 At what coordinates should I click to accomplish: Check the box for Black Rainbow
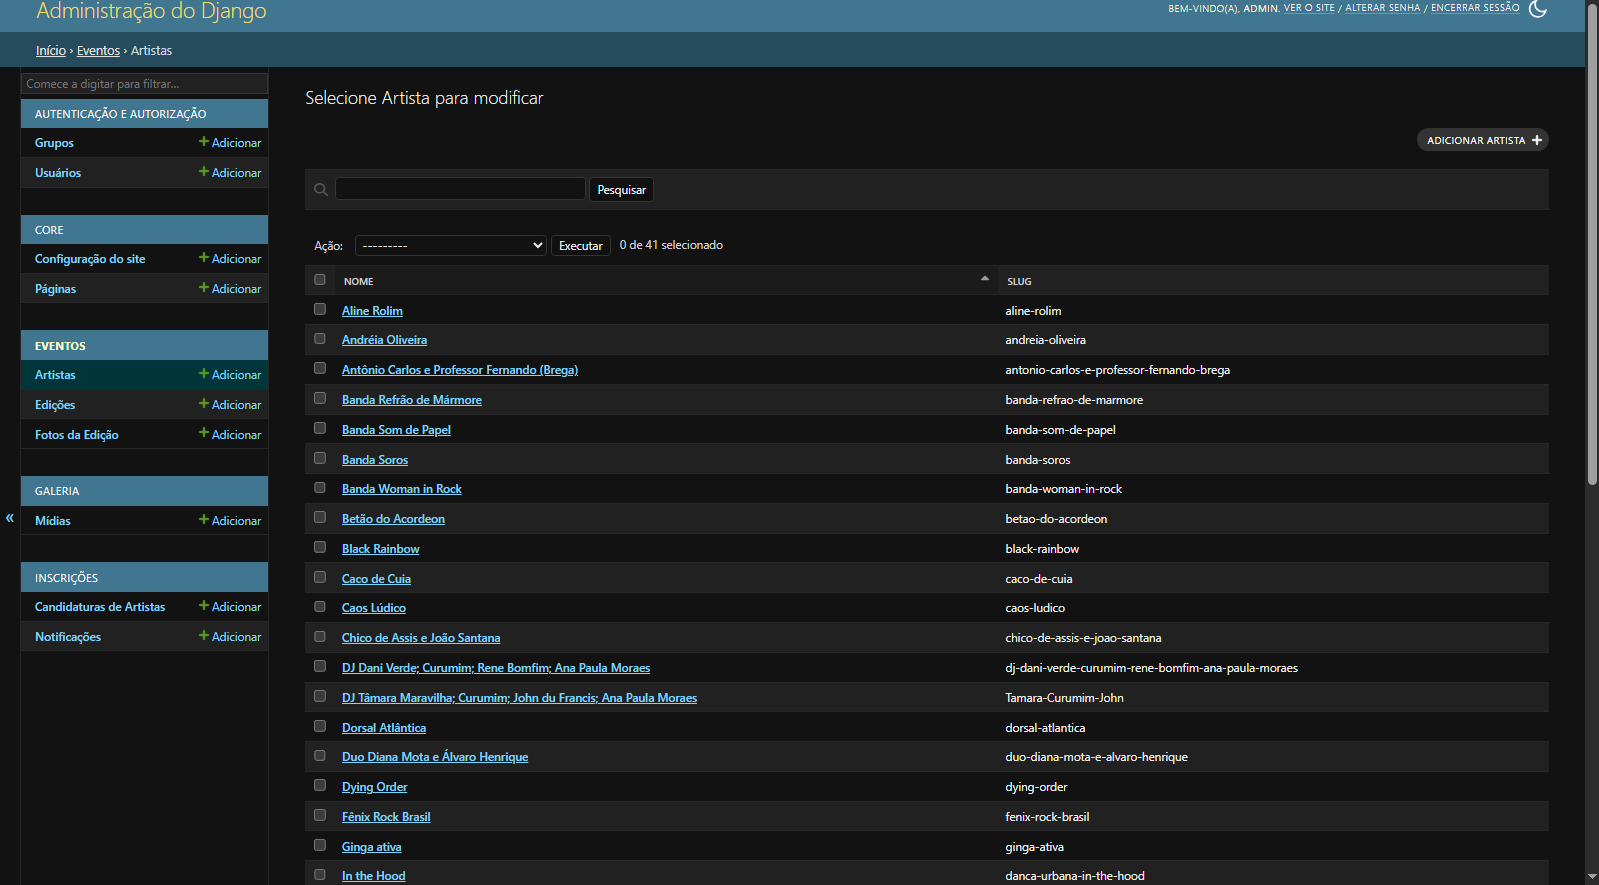pos(320,547)
